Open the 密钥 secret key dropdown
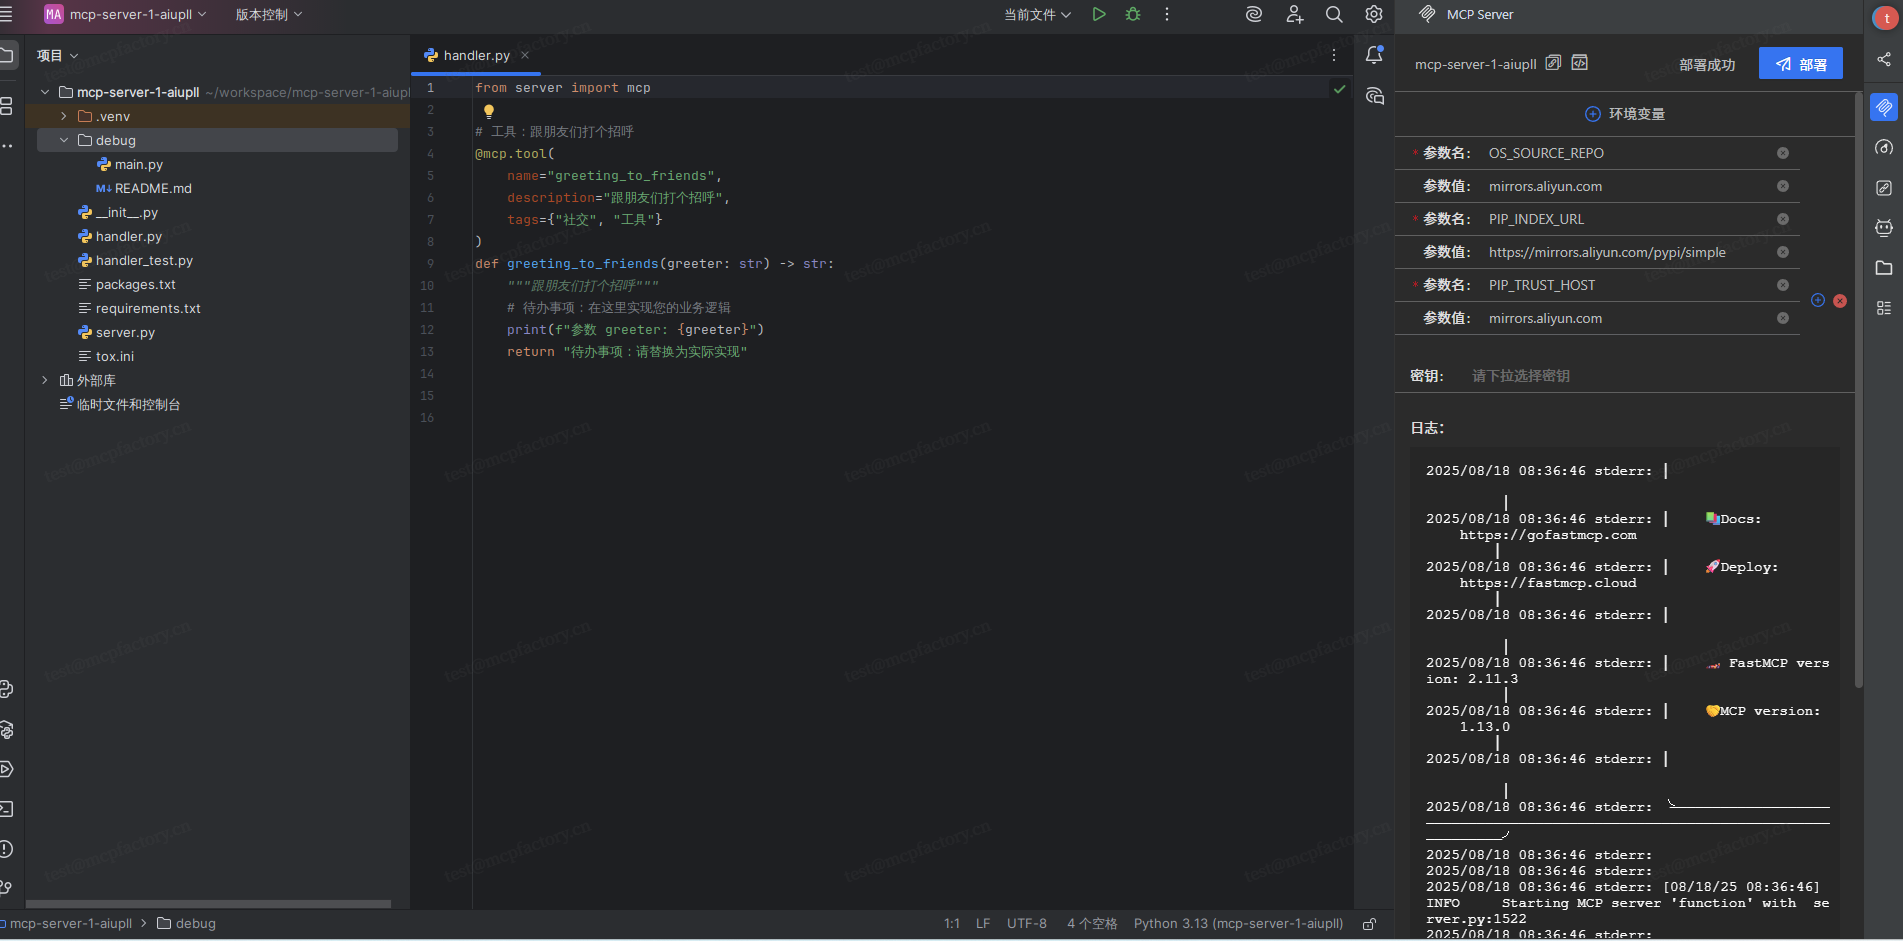Viewport: 1903px width, 941px height. pyautogui.click(x=1520, y=376)
